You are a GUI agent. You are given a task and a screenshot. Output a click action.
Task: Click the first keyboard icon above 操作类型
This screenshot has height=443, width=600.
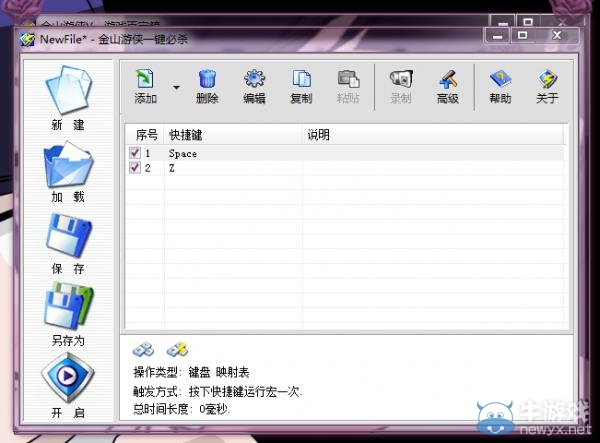coord(143,349)
